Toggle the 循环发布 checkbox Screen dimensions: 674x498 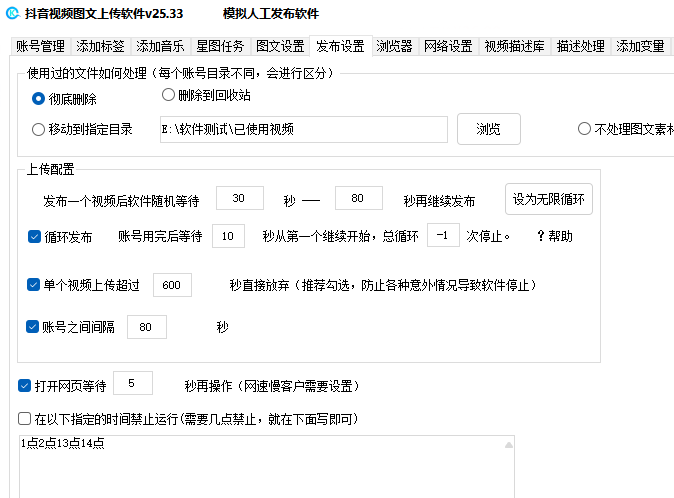coord(35,237)
